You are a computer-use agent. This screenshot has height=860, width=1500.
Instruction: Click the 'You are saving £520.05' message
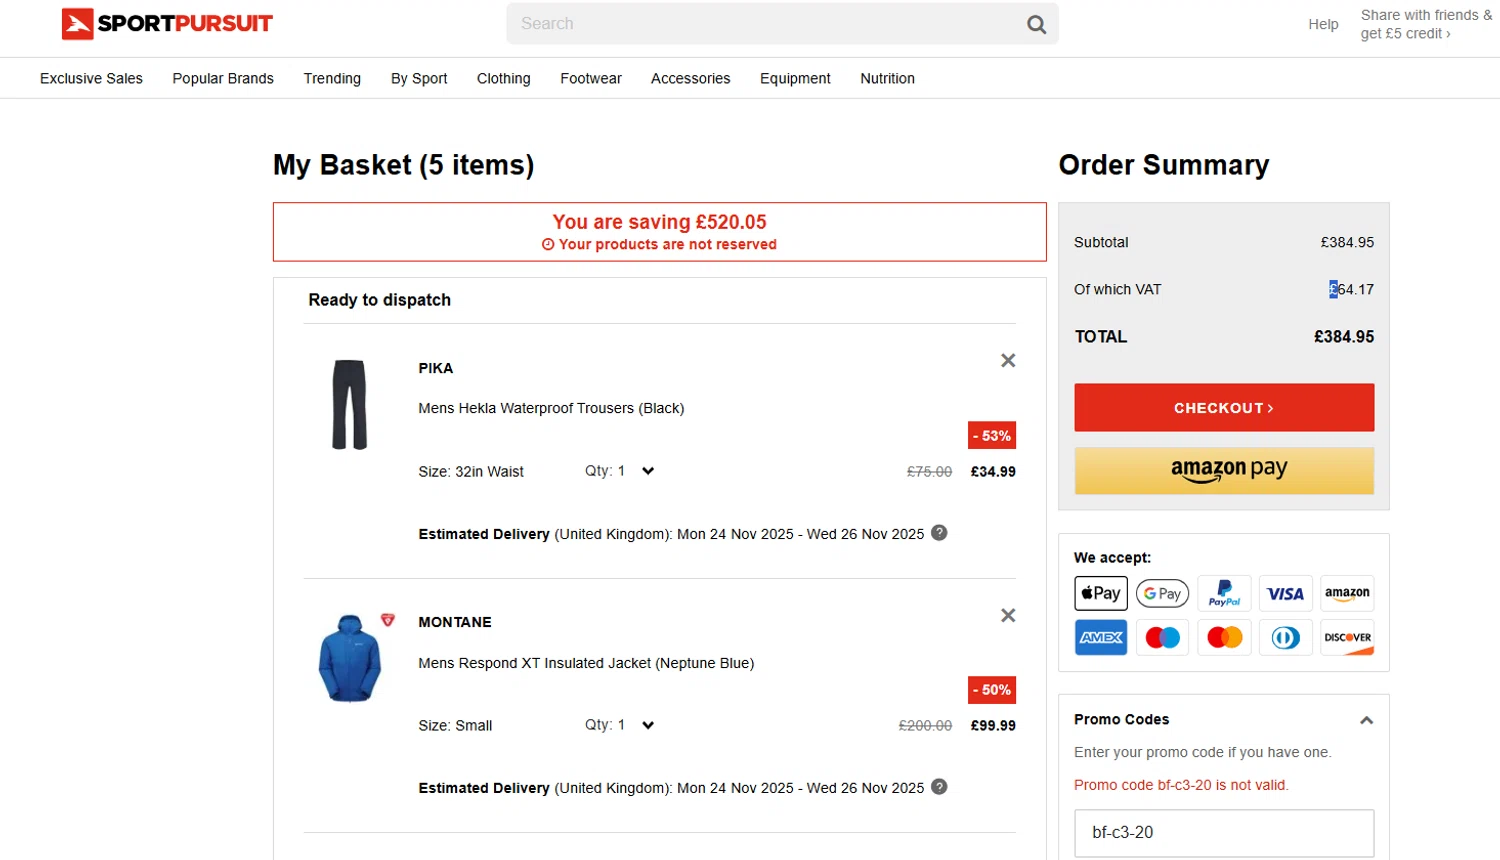click(x=660, y=222)
